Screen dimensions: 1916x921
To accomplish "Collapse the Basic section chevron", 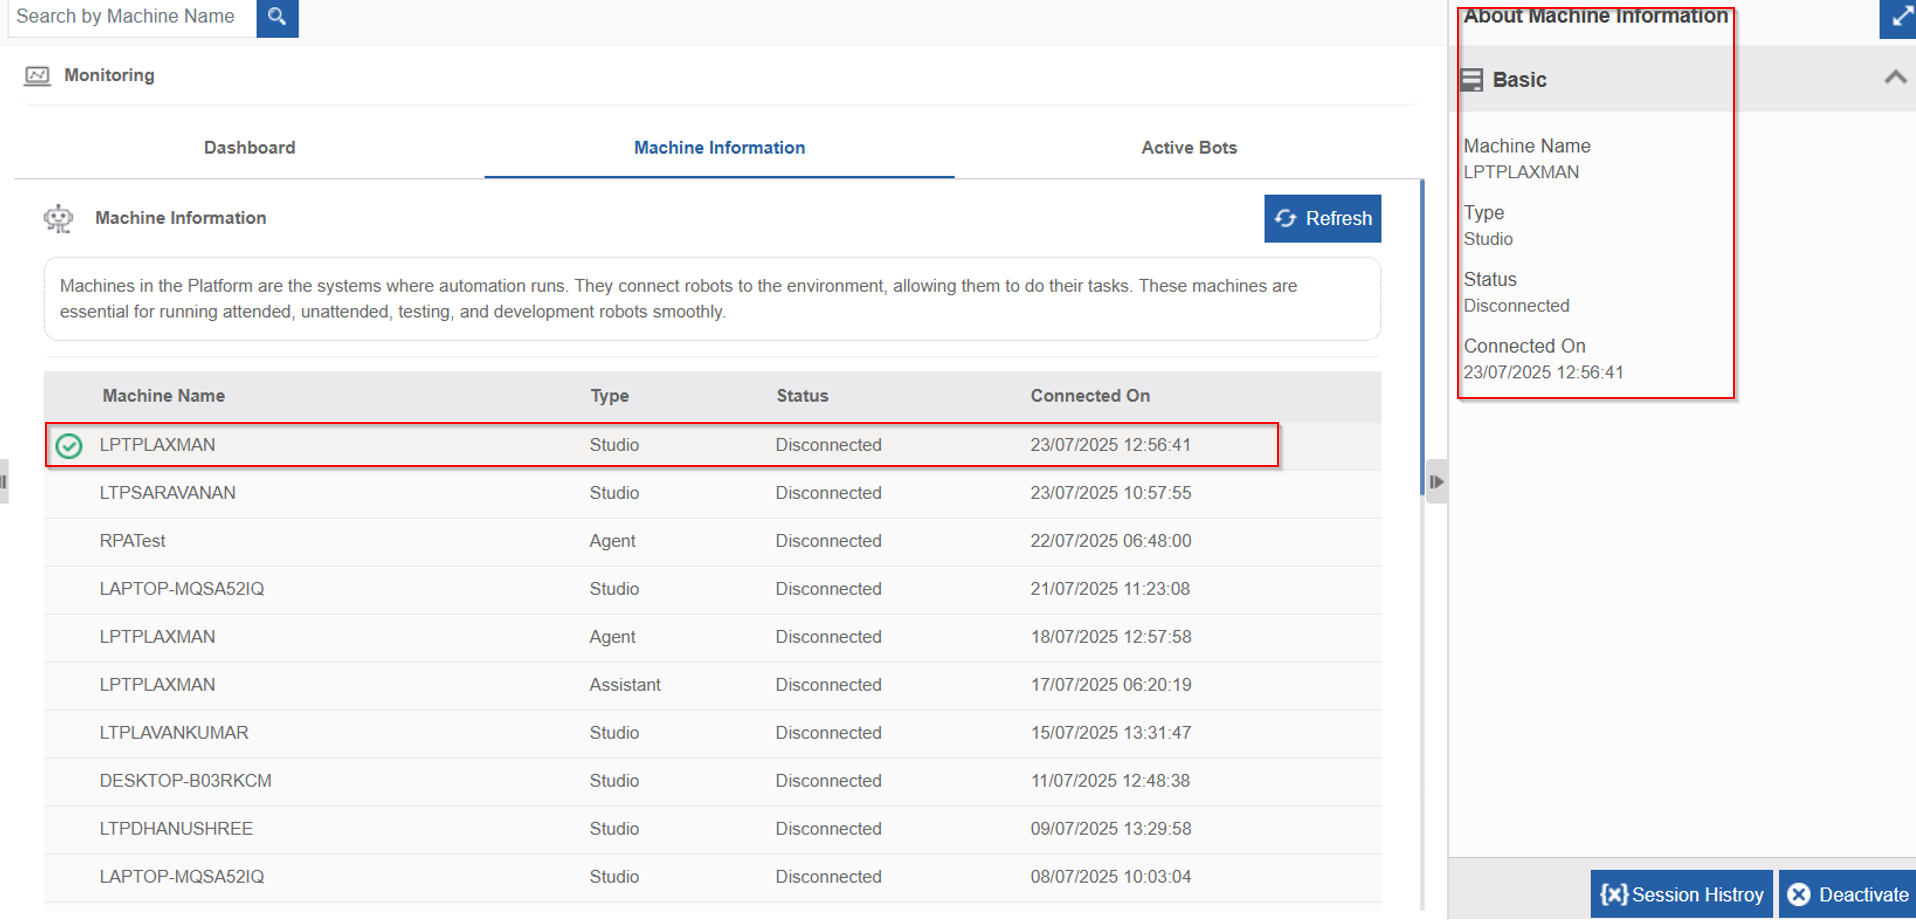I will pos(1895,77).
